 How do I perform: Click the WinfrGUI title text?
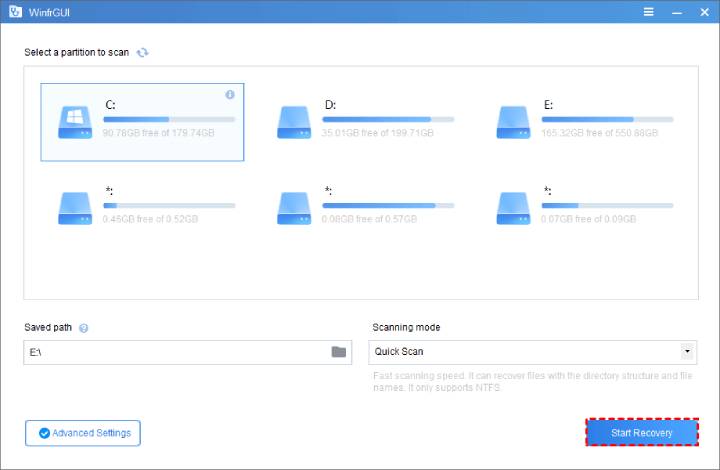(49, 12)
